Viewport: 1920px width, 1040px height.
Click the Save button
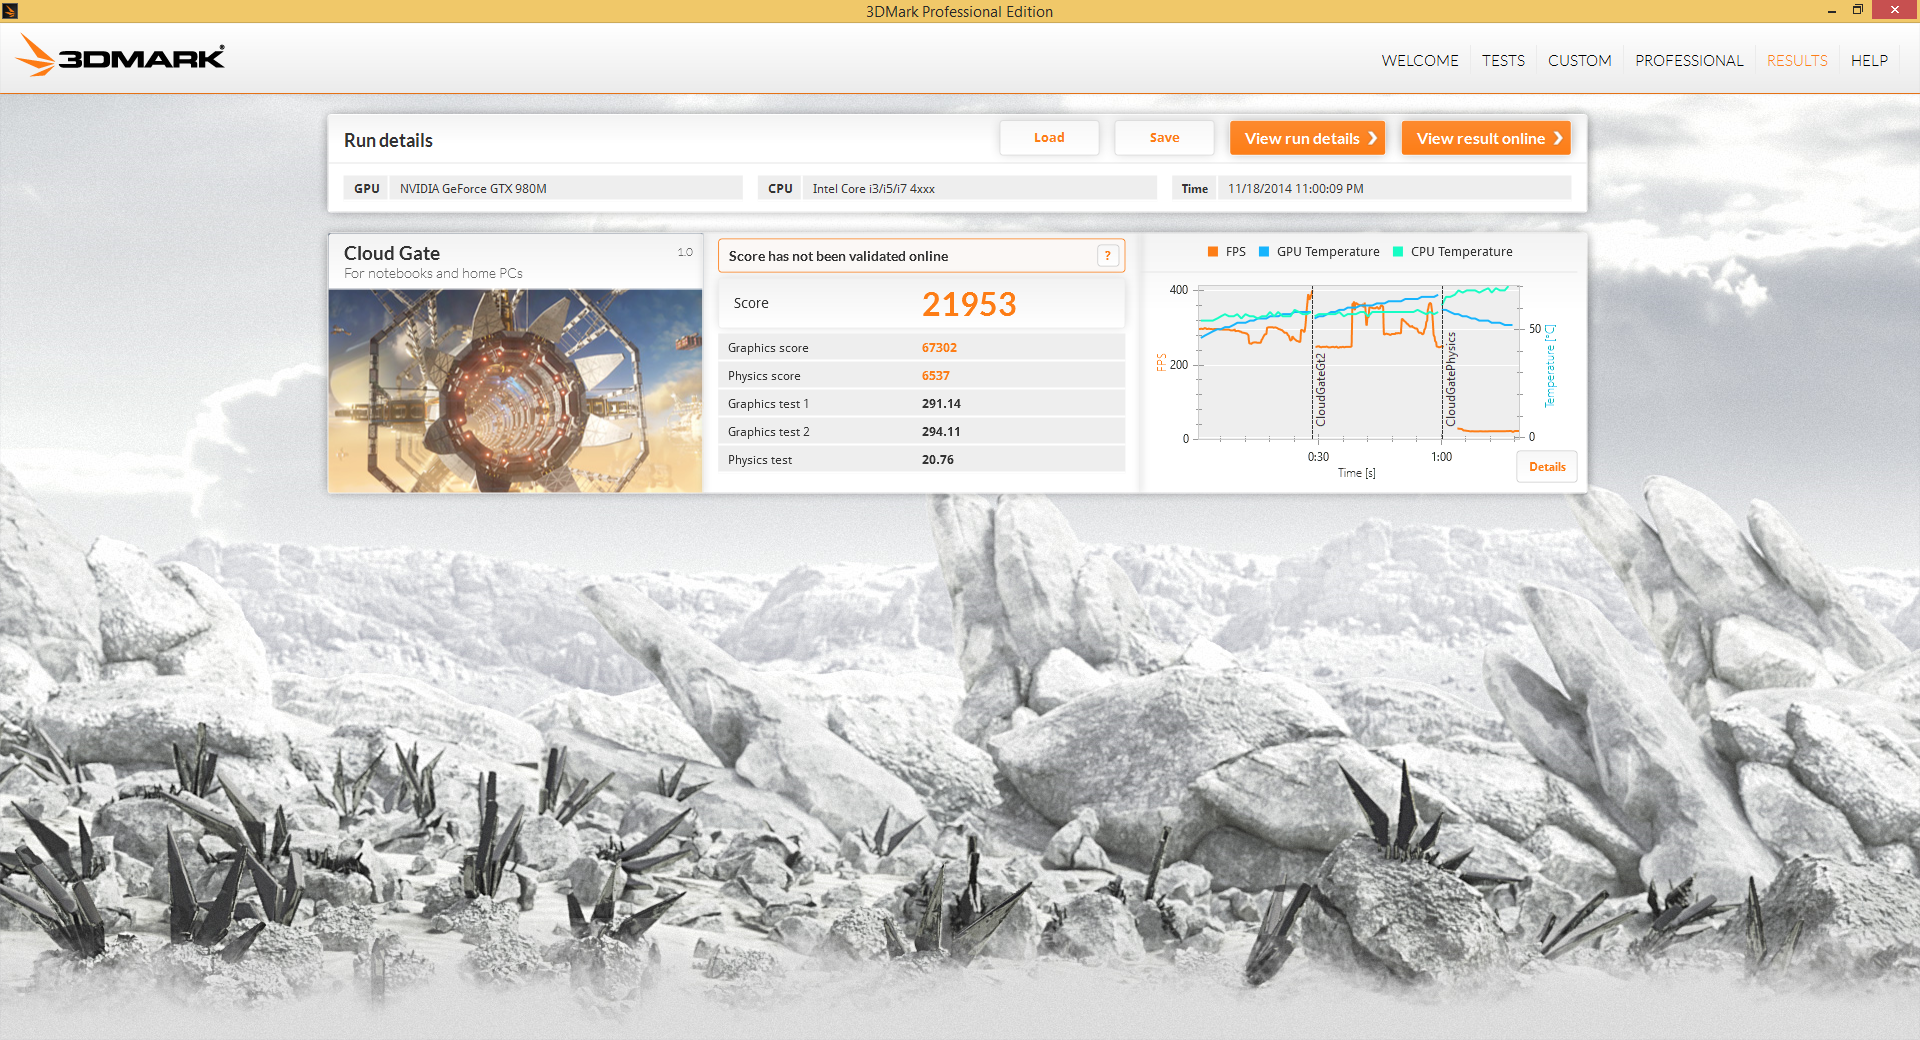click(x=1164, y=138)
